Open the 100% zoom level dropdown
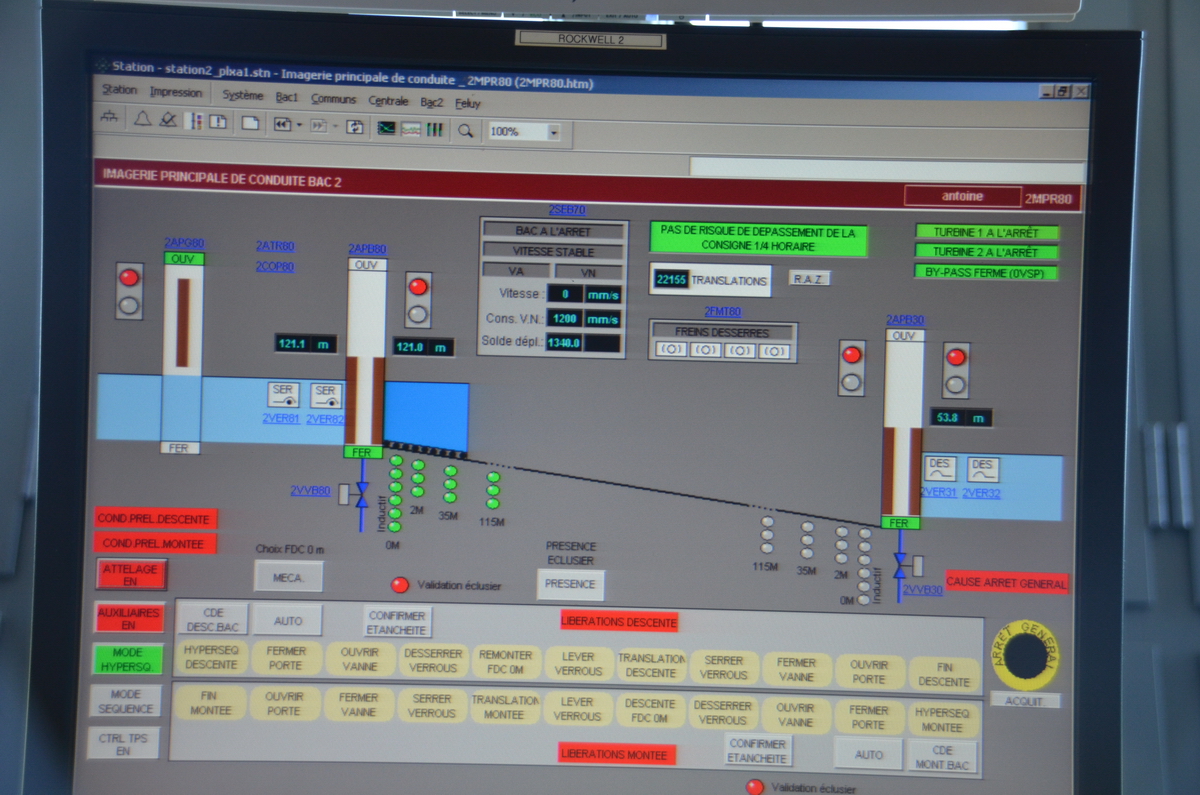Image resolution: width=1200 pixels, height=795 pixels. click(553, 132)
